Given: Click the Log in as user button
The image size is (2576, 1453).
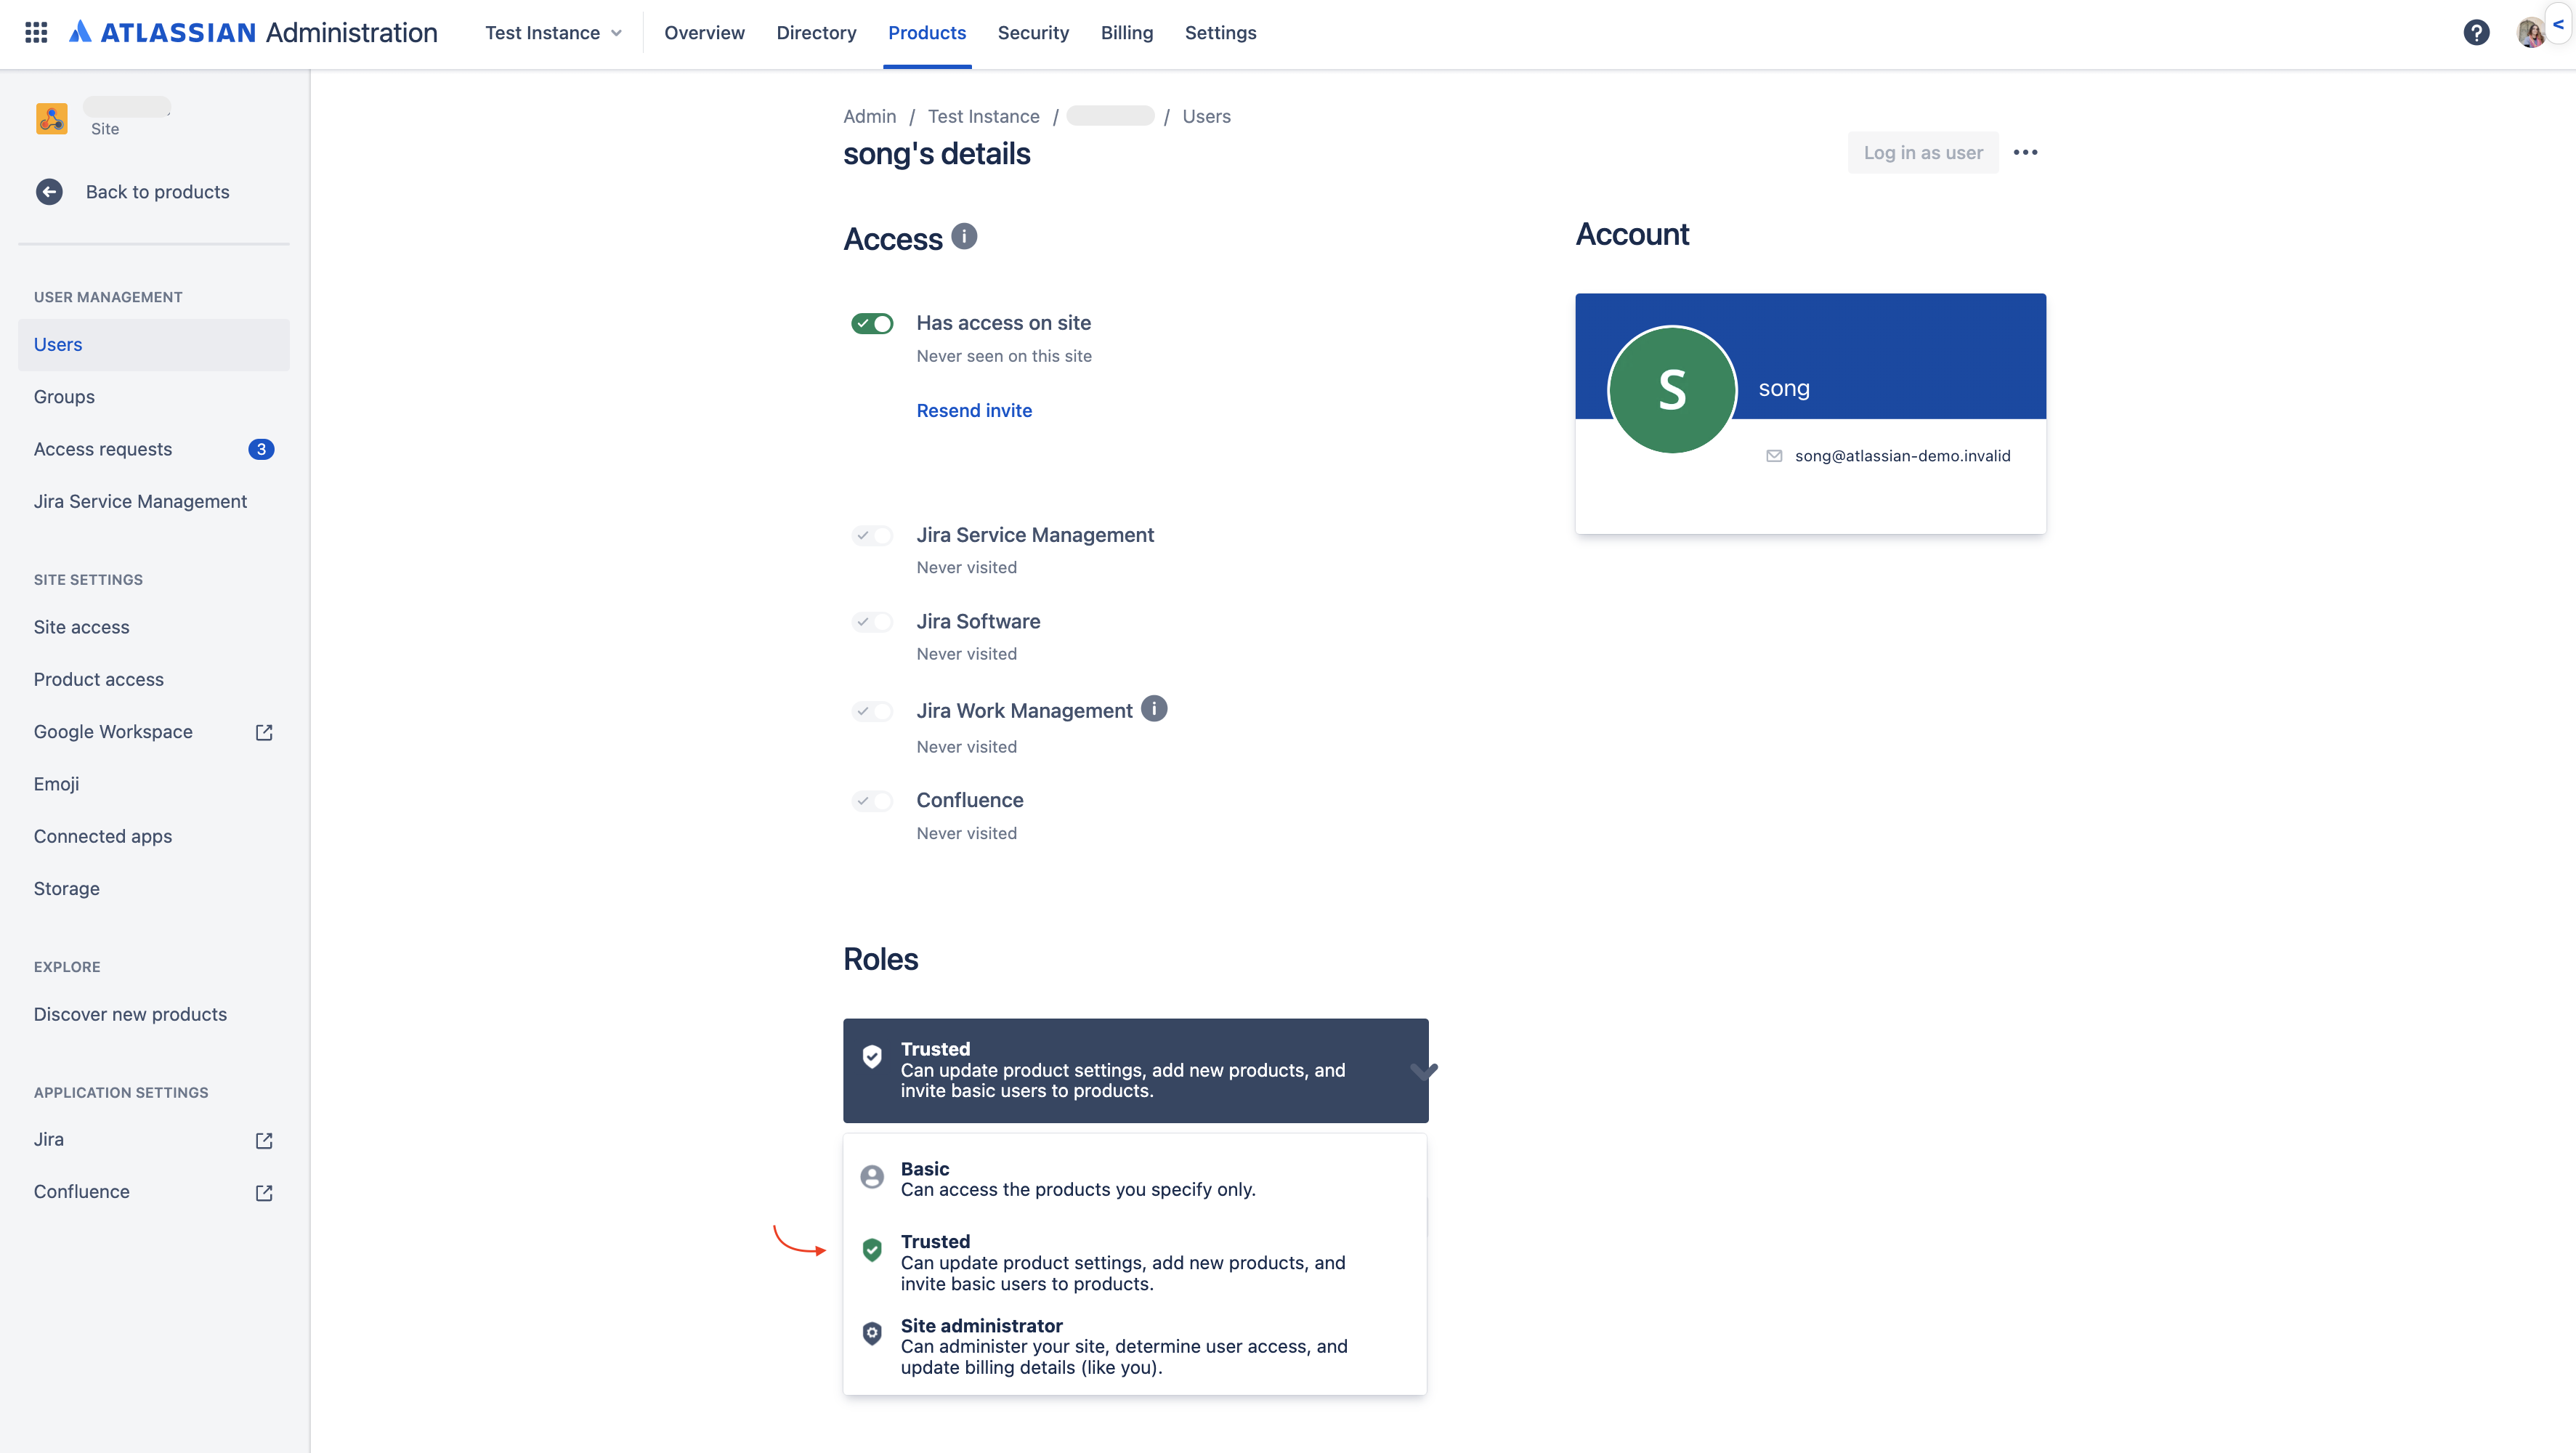Looking at the screenshot, I should (x=1922, y=153).
